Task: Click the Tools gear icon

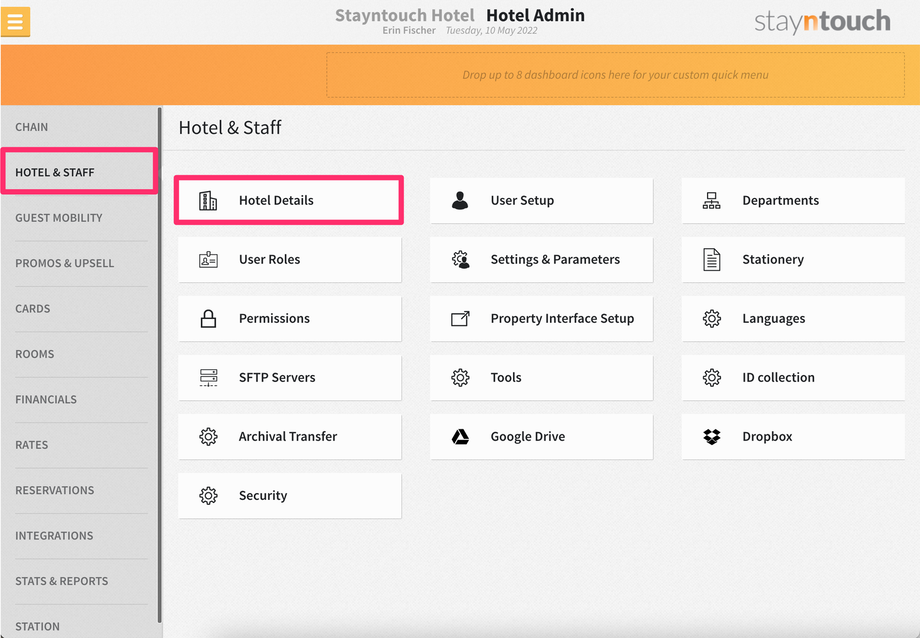Action: pyautogui.click(x=460, y=377)
